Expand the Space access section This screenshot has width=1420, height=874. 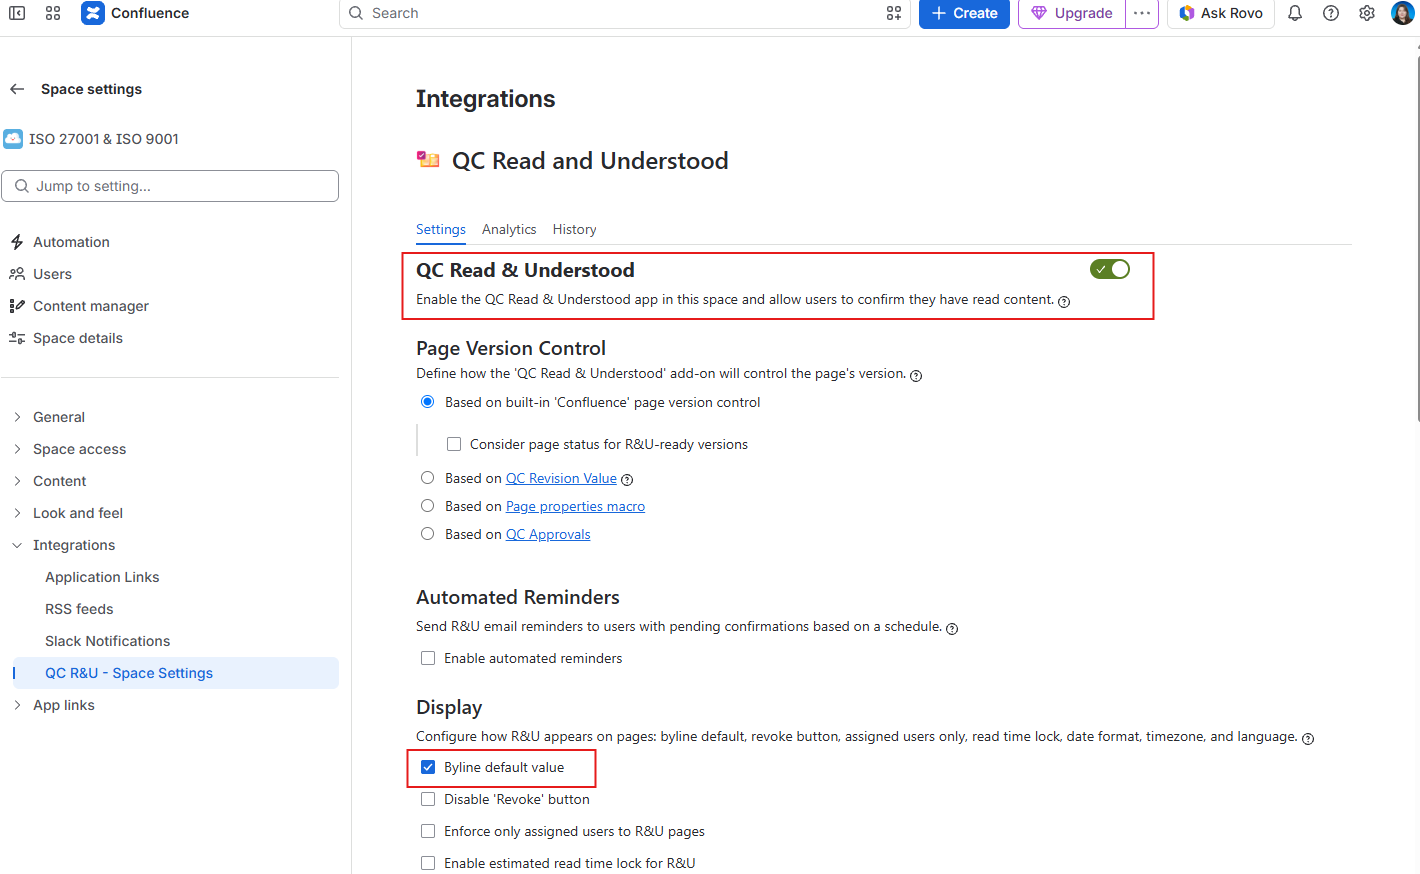(17, 449)
